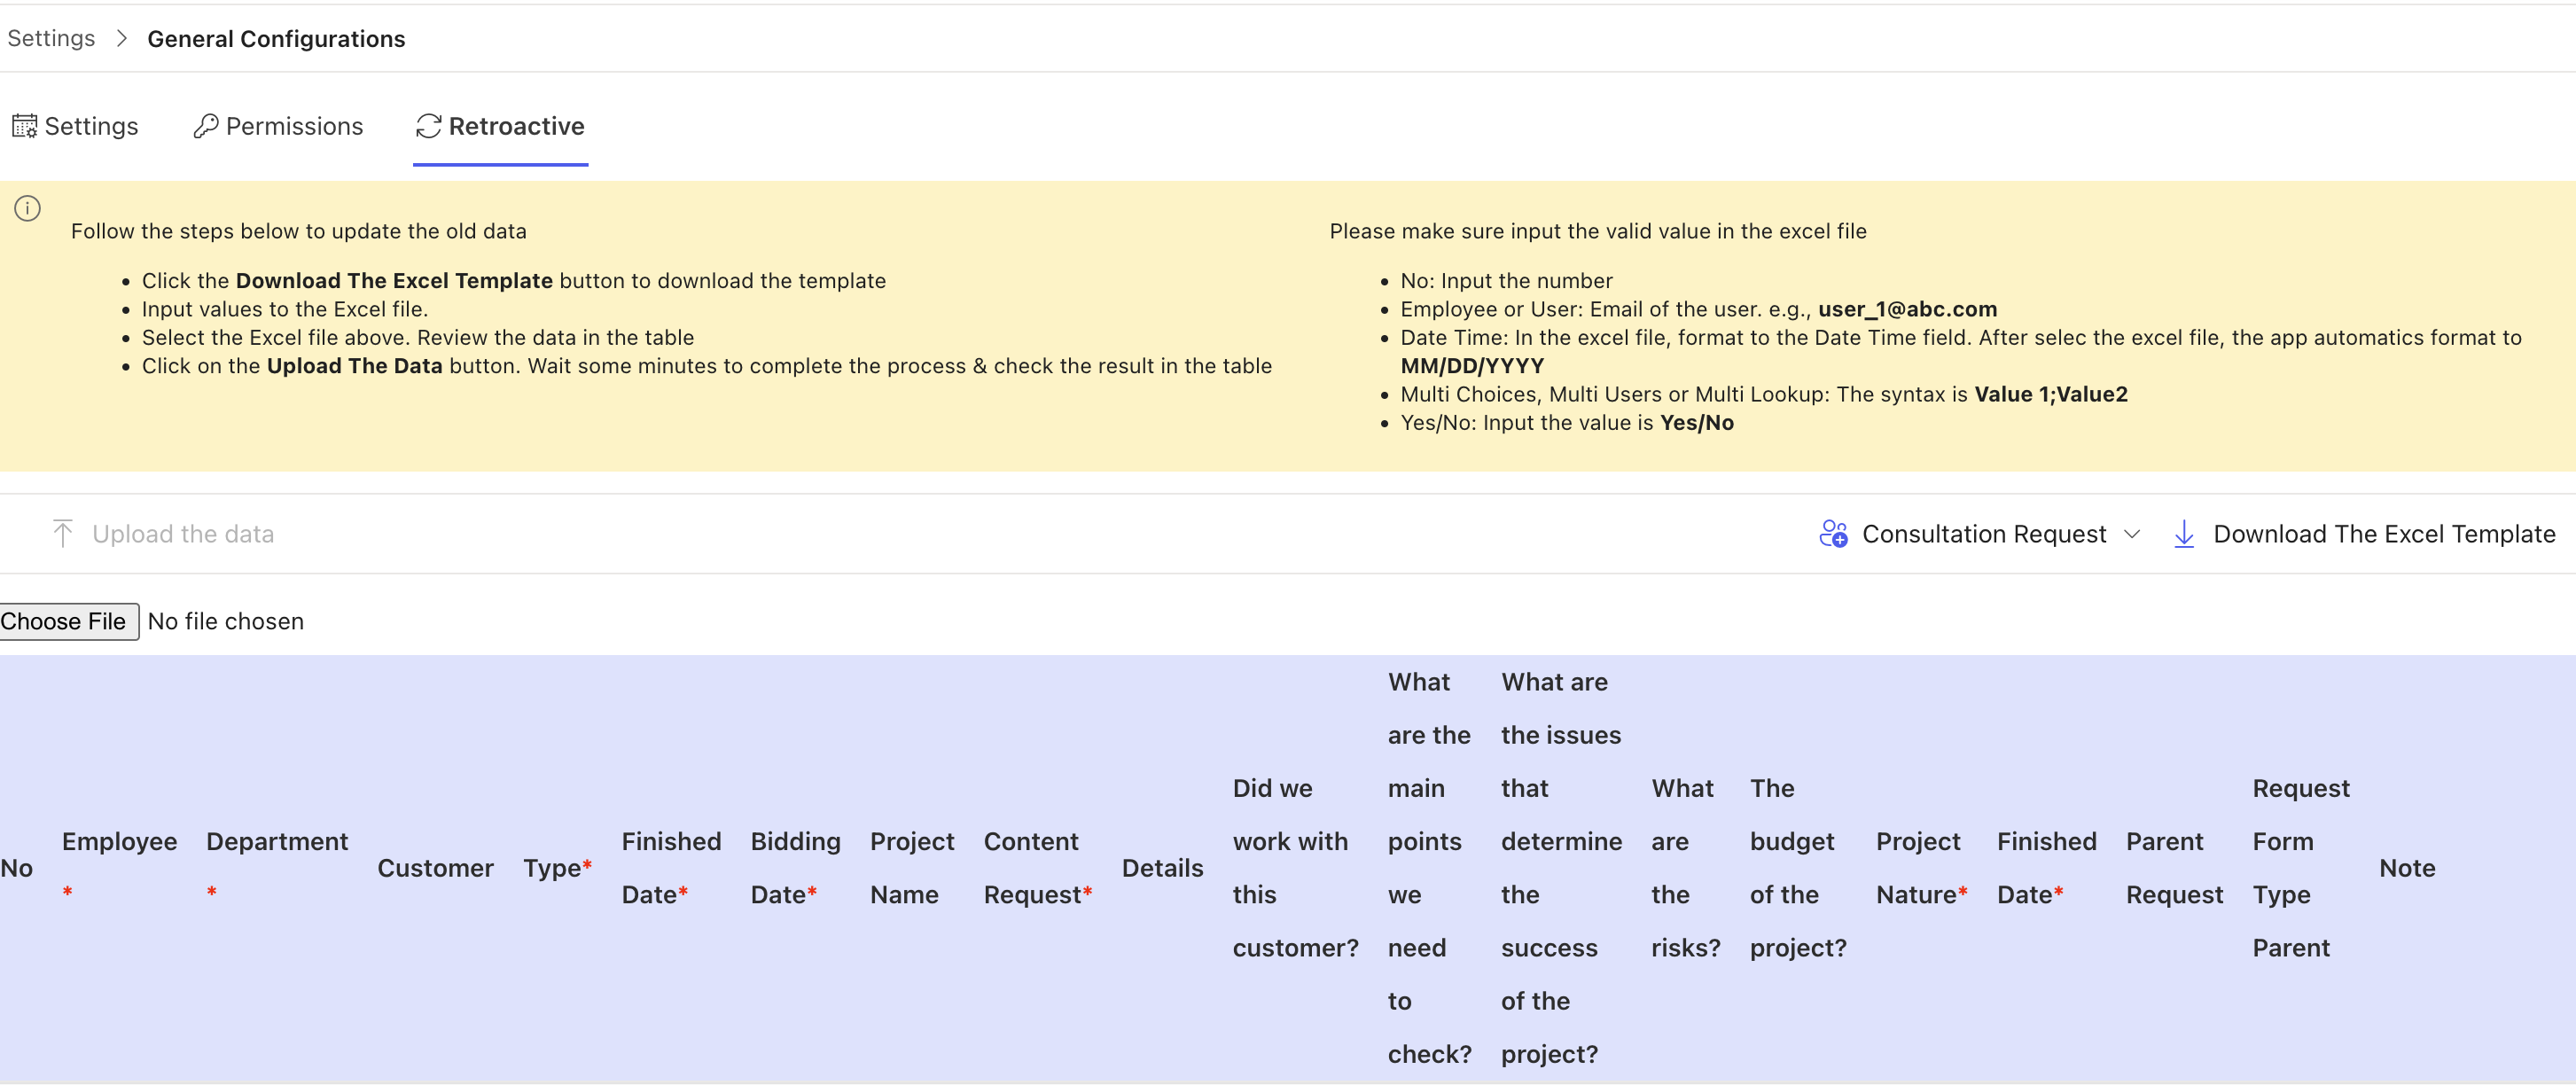Click the Permissions key icon
Image resolution: width=2576 pixels, height=1085 pixels.
click(206, 126)
